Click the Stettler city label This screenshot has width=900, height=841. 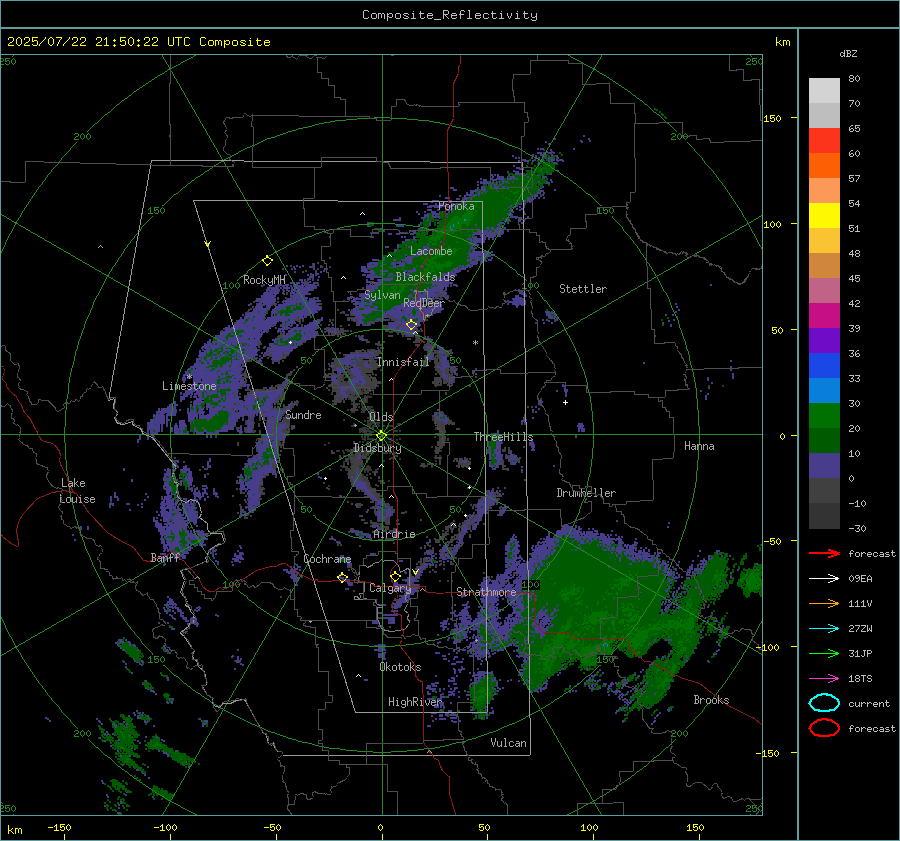coord(583,289)
